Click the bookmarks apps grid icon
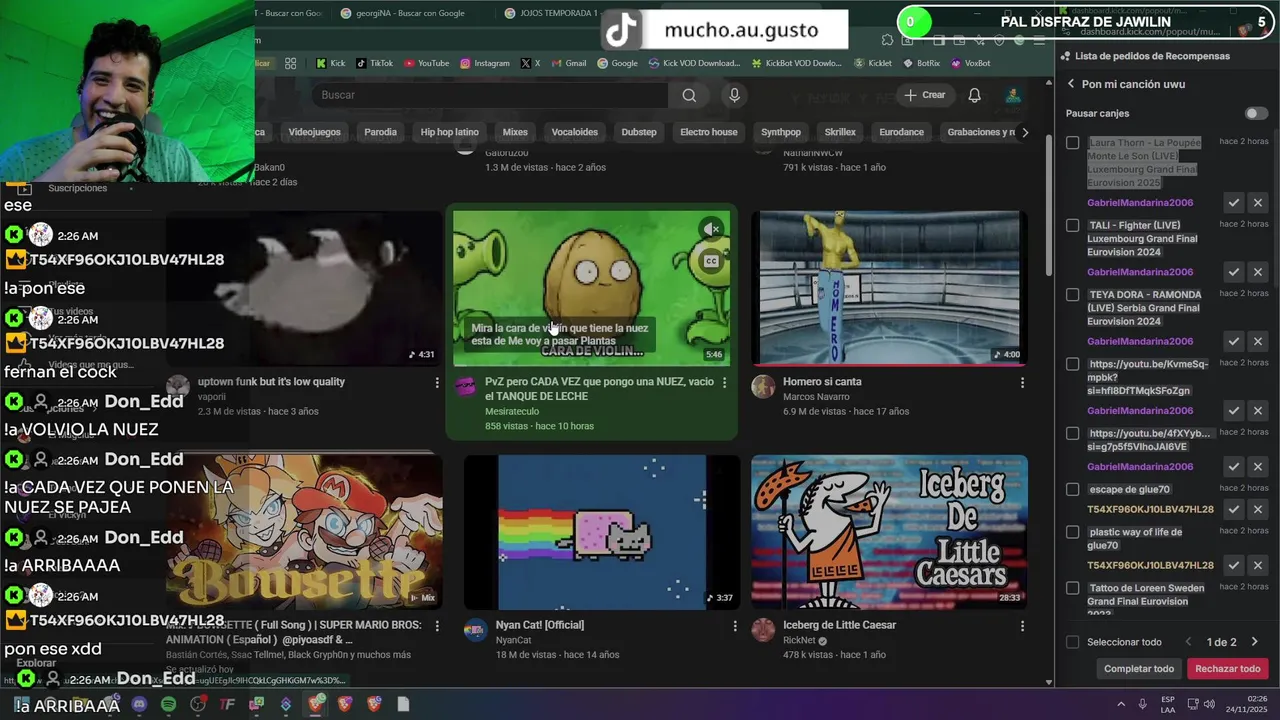Image resolution: width=1280 pixels, height=720 pixels. (290, 63)
